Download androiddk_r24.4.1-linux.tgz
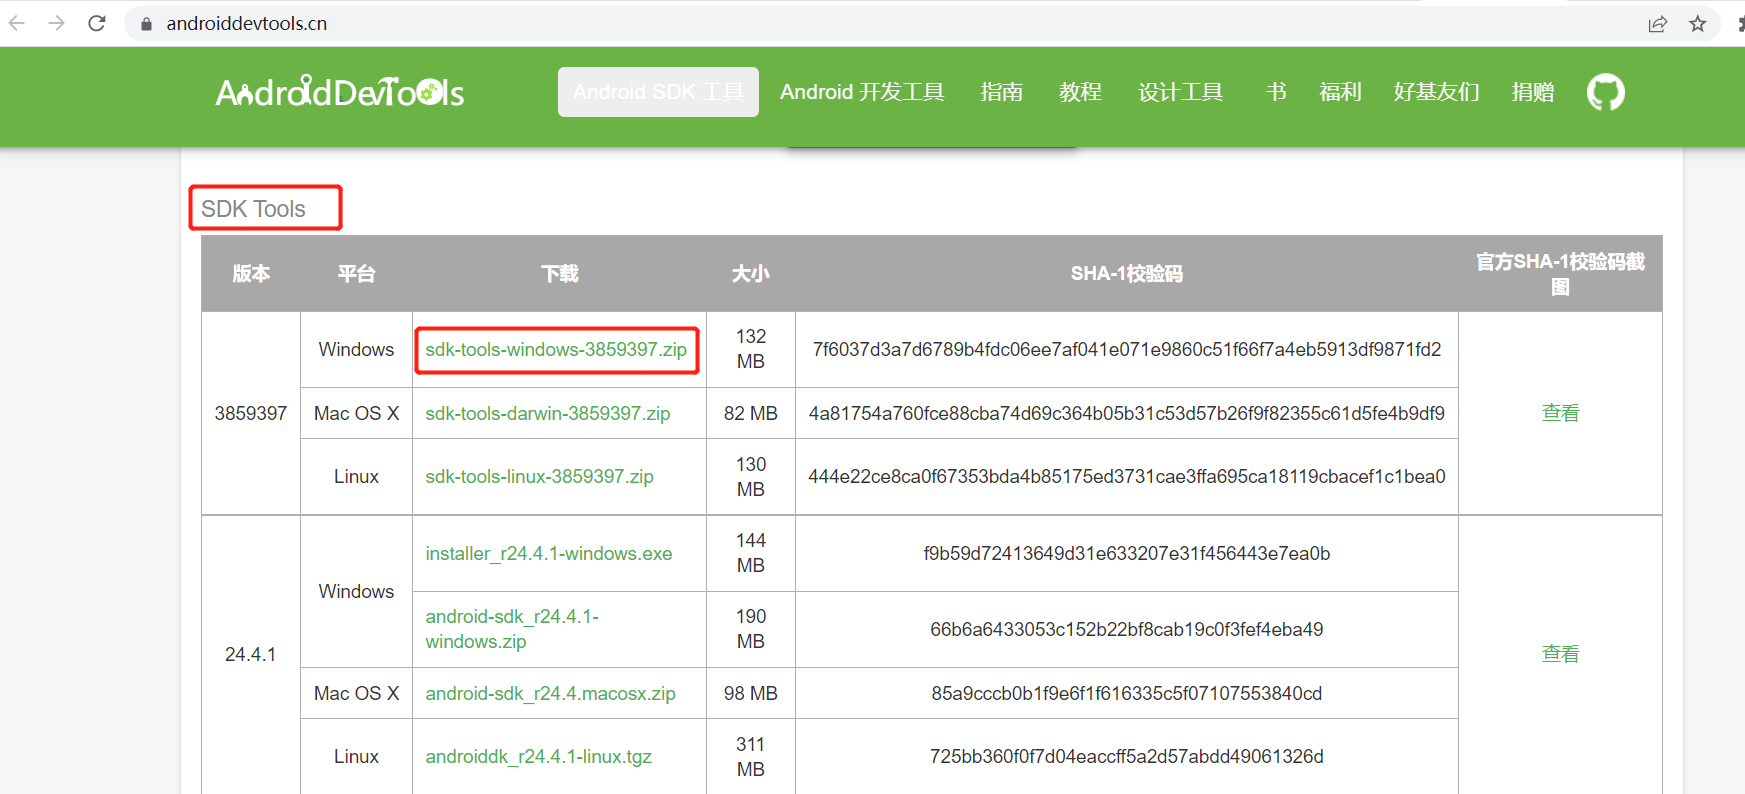The image size is (1745, 794). 539,757
